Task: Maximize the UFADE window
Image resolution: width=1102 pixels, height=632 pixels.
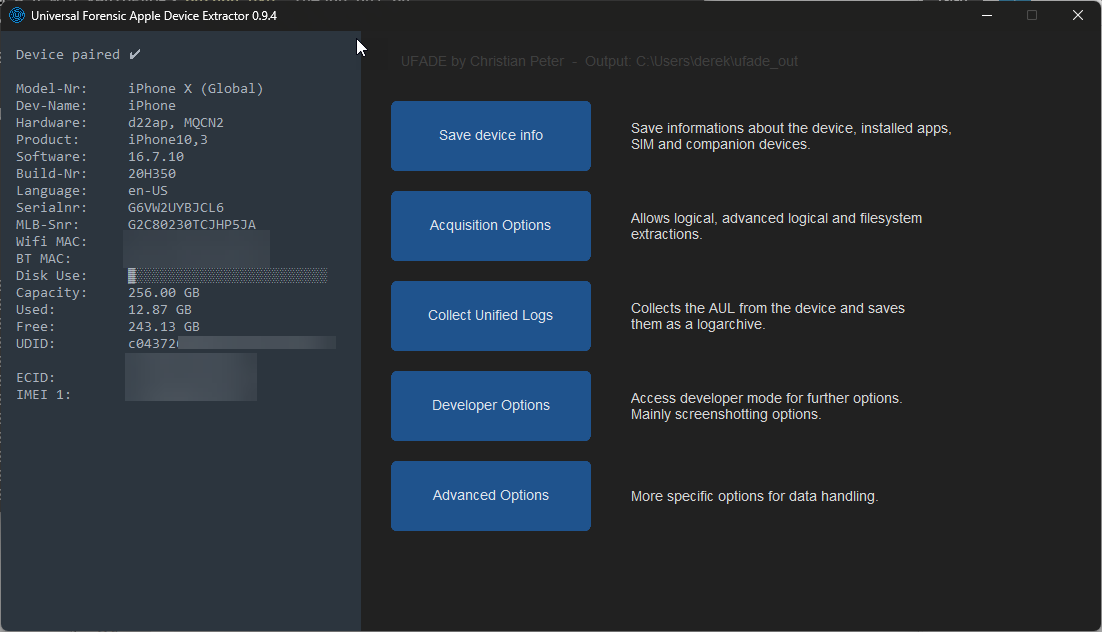Action: (1032, 16)
